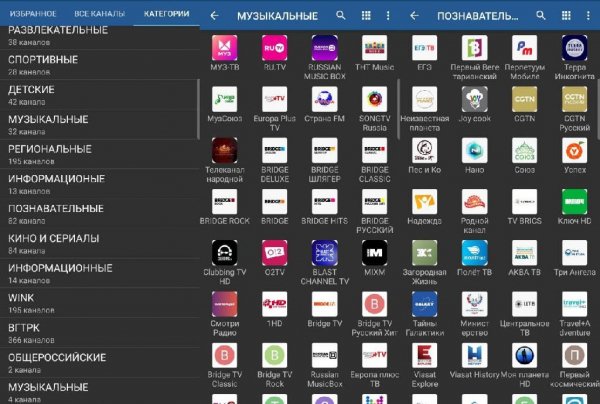This screenshot has width=600, height=404.
Task: Open more options menu in МУЗЫКАЛЬНЫЕ panel
Action: [x=388, y=15]
